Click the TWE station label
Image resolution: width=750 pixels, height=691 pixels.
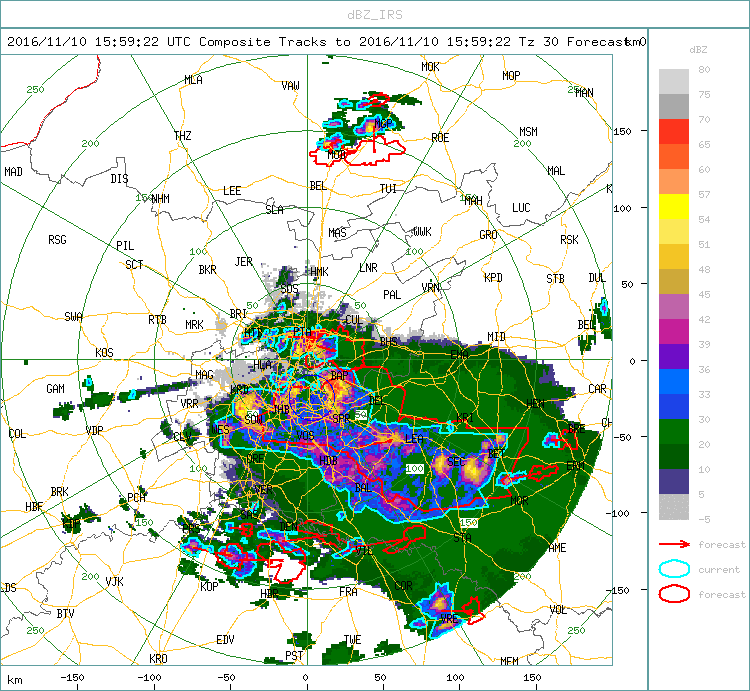click(353, 640)
